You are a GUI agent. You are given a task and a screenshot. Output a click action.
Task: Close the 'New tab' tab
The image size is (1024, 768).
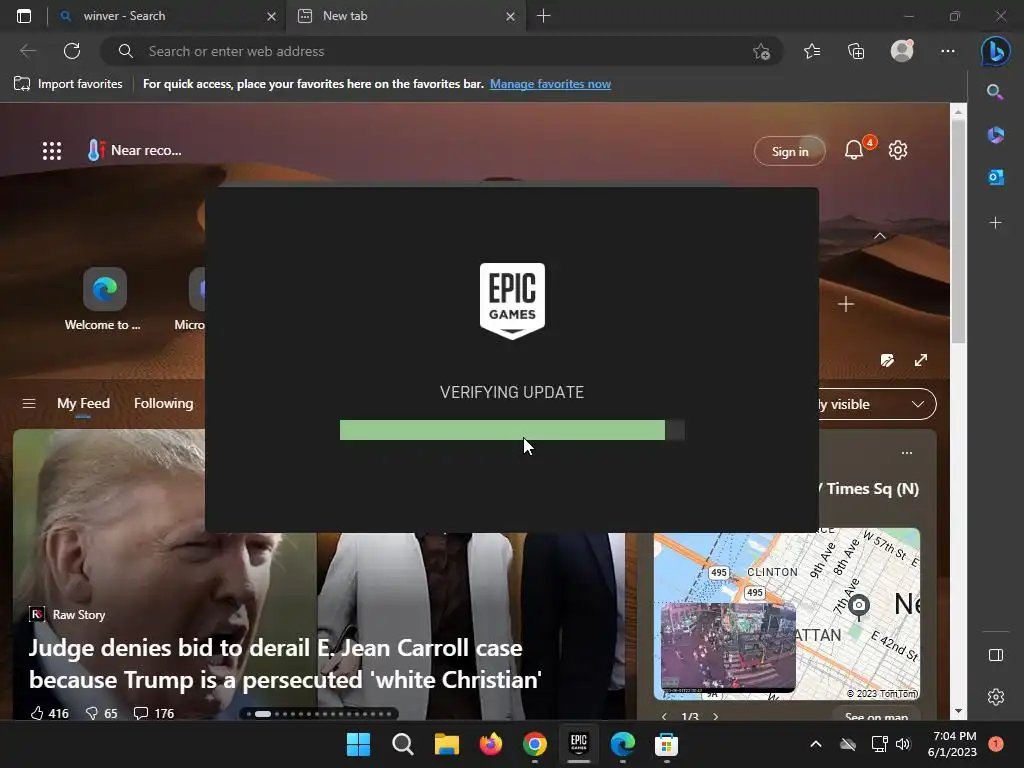click(510, 17)
